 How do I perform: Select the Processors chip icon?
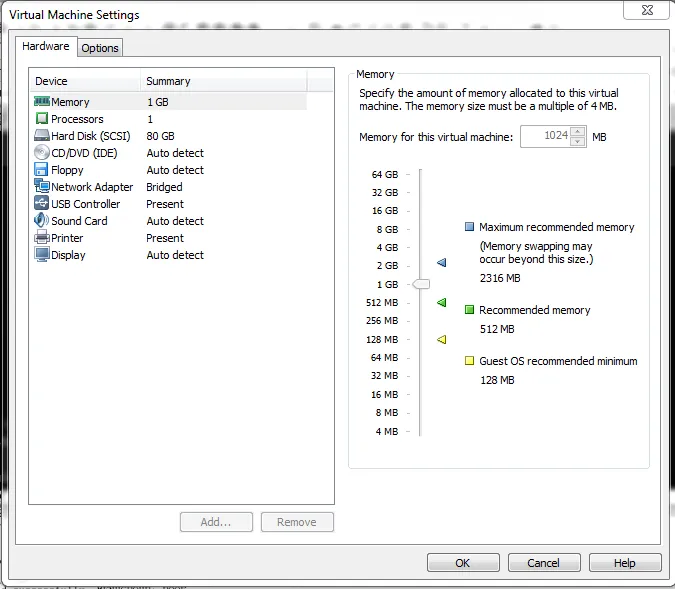click(x=42, y=118)
